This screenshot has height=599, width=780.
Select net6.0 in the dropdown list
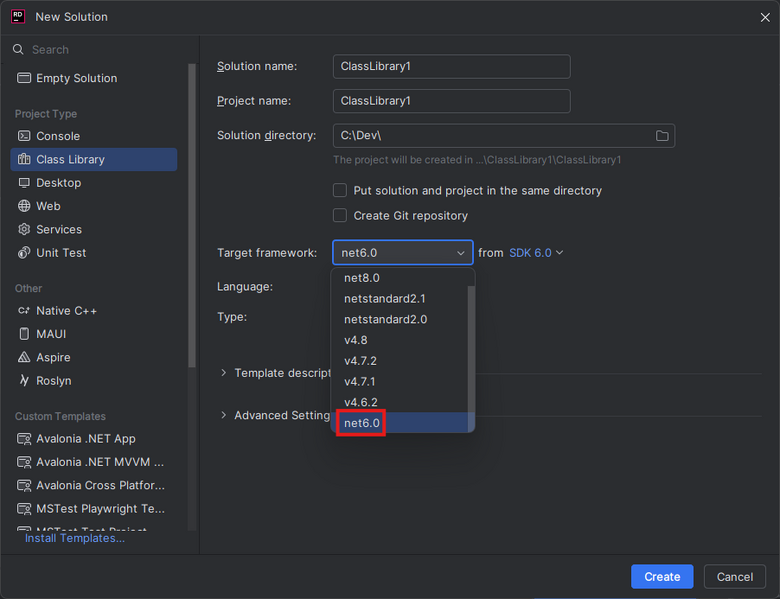coord(399,423)
